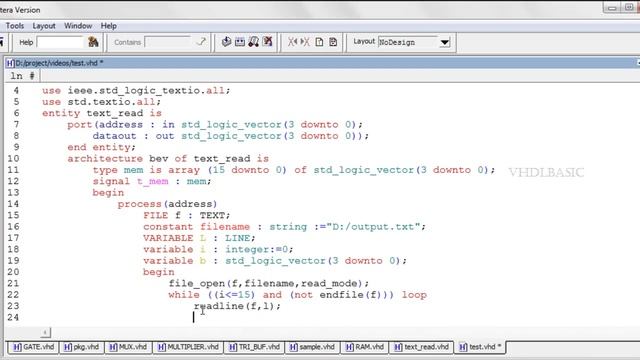Click the Compile All toolbar icon
640x360 pixels.
click(240, 42)
